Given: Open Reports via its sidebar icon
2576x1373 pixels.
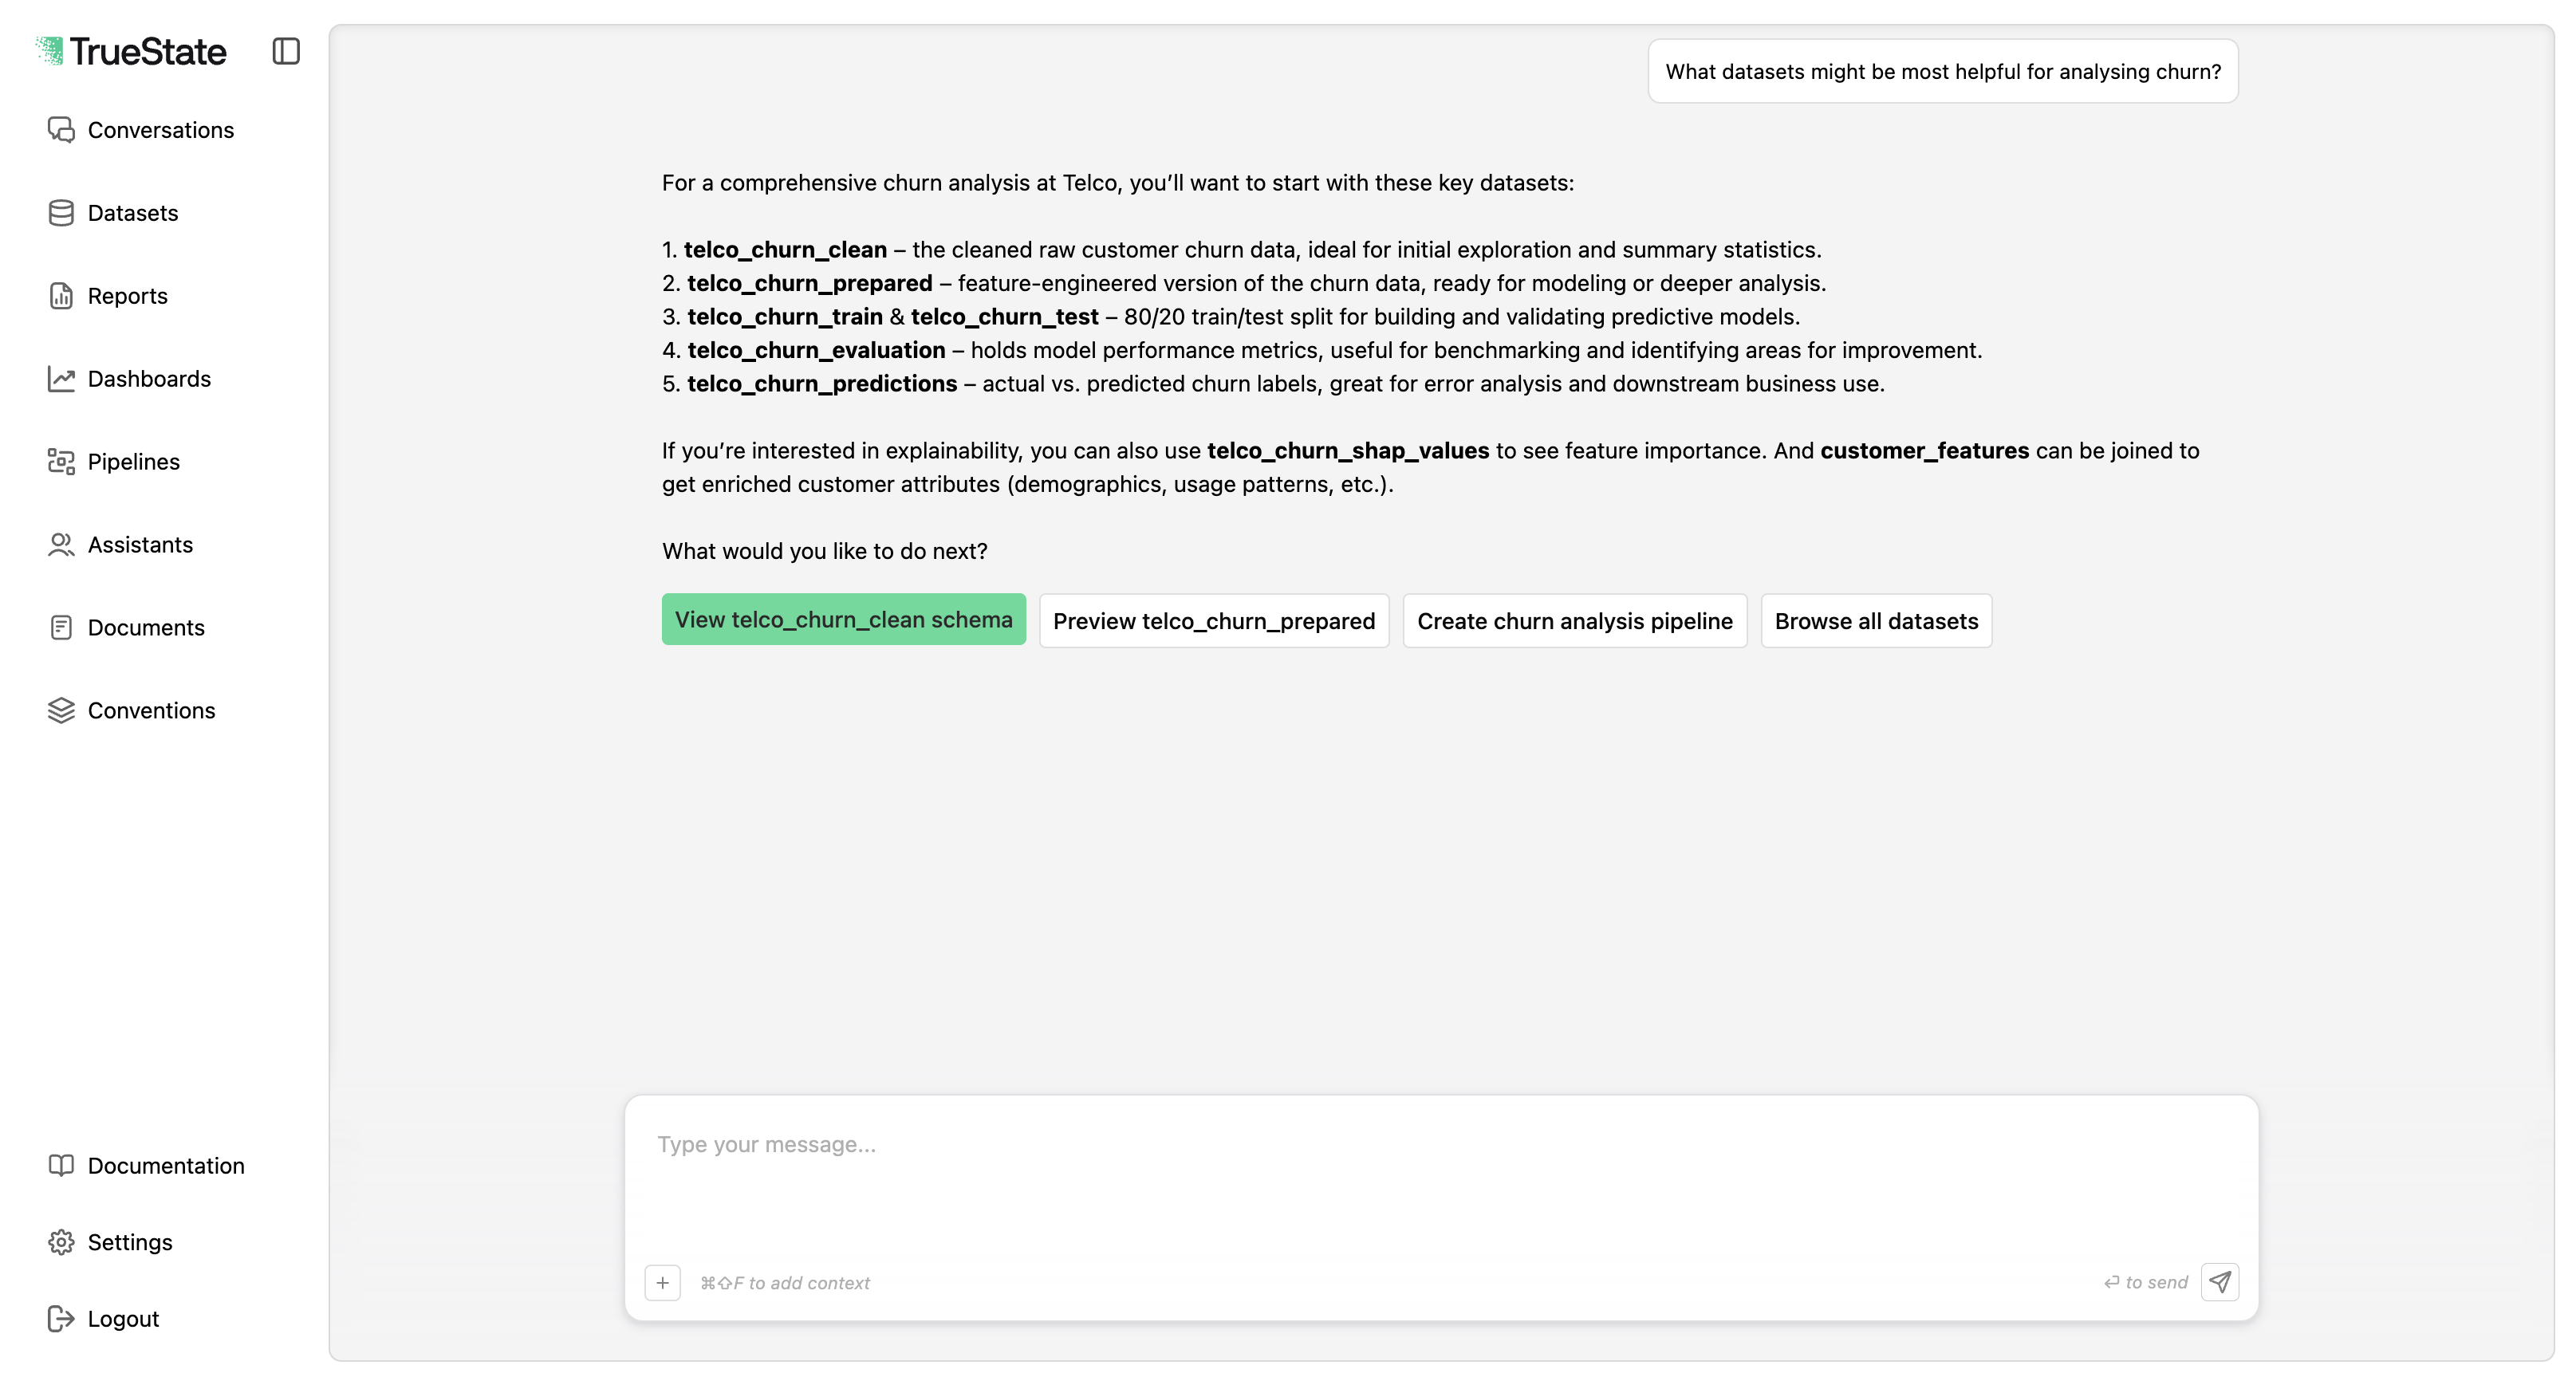Looking at the screenshot, I should point(61,296).
